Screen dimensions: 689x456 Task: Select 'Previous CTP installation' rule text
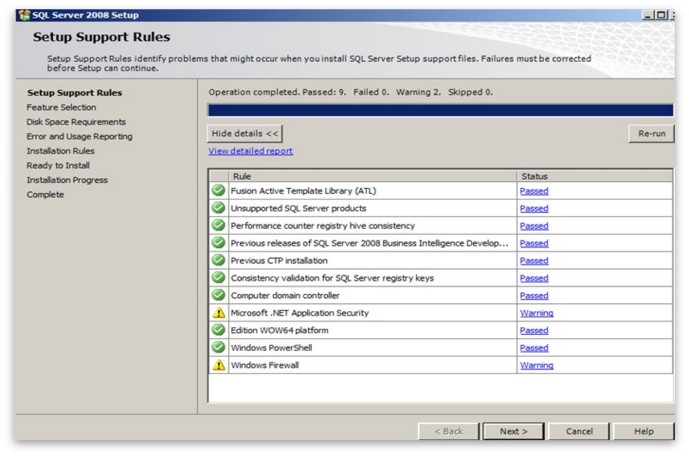279,261
